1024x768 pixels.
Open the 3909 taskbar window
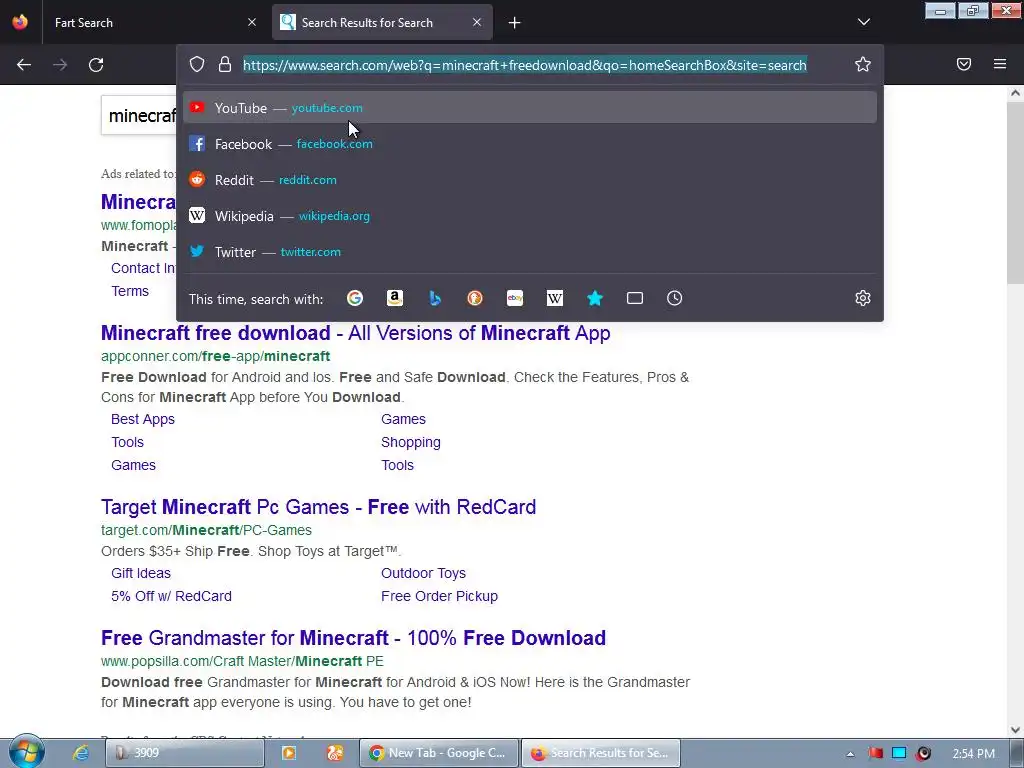click(x=185, y=753)
